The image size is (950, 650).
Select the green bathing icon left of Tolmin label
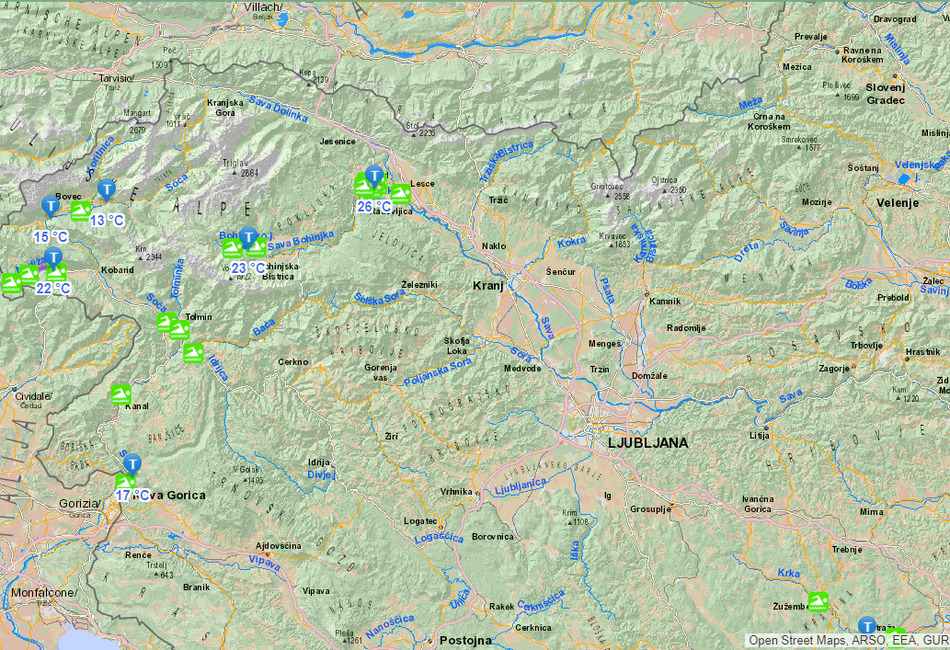(167, 321)
